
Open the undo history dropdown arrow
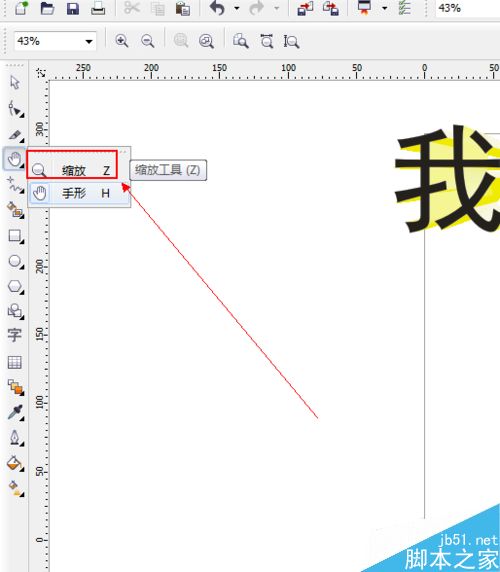(237, 8)
